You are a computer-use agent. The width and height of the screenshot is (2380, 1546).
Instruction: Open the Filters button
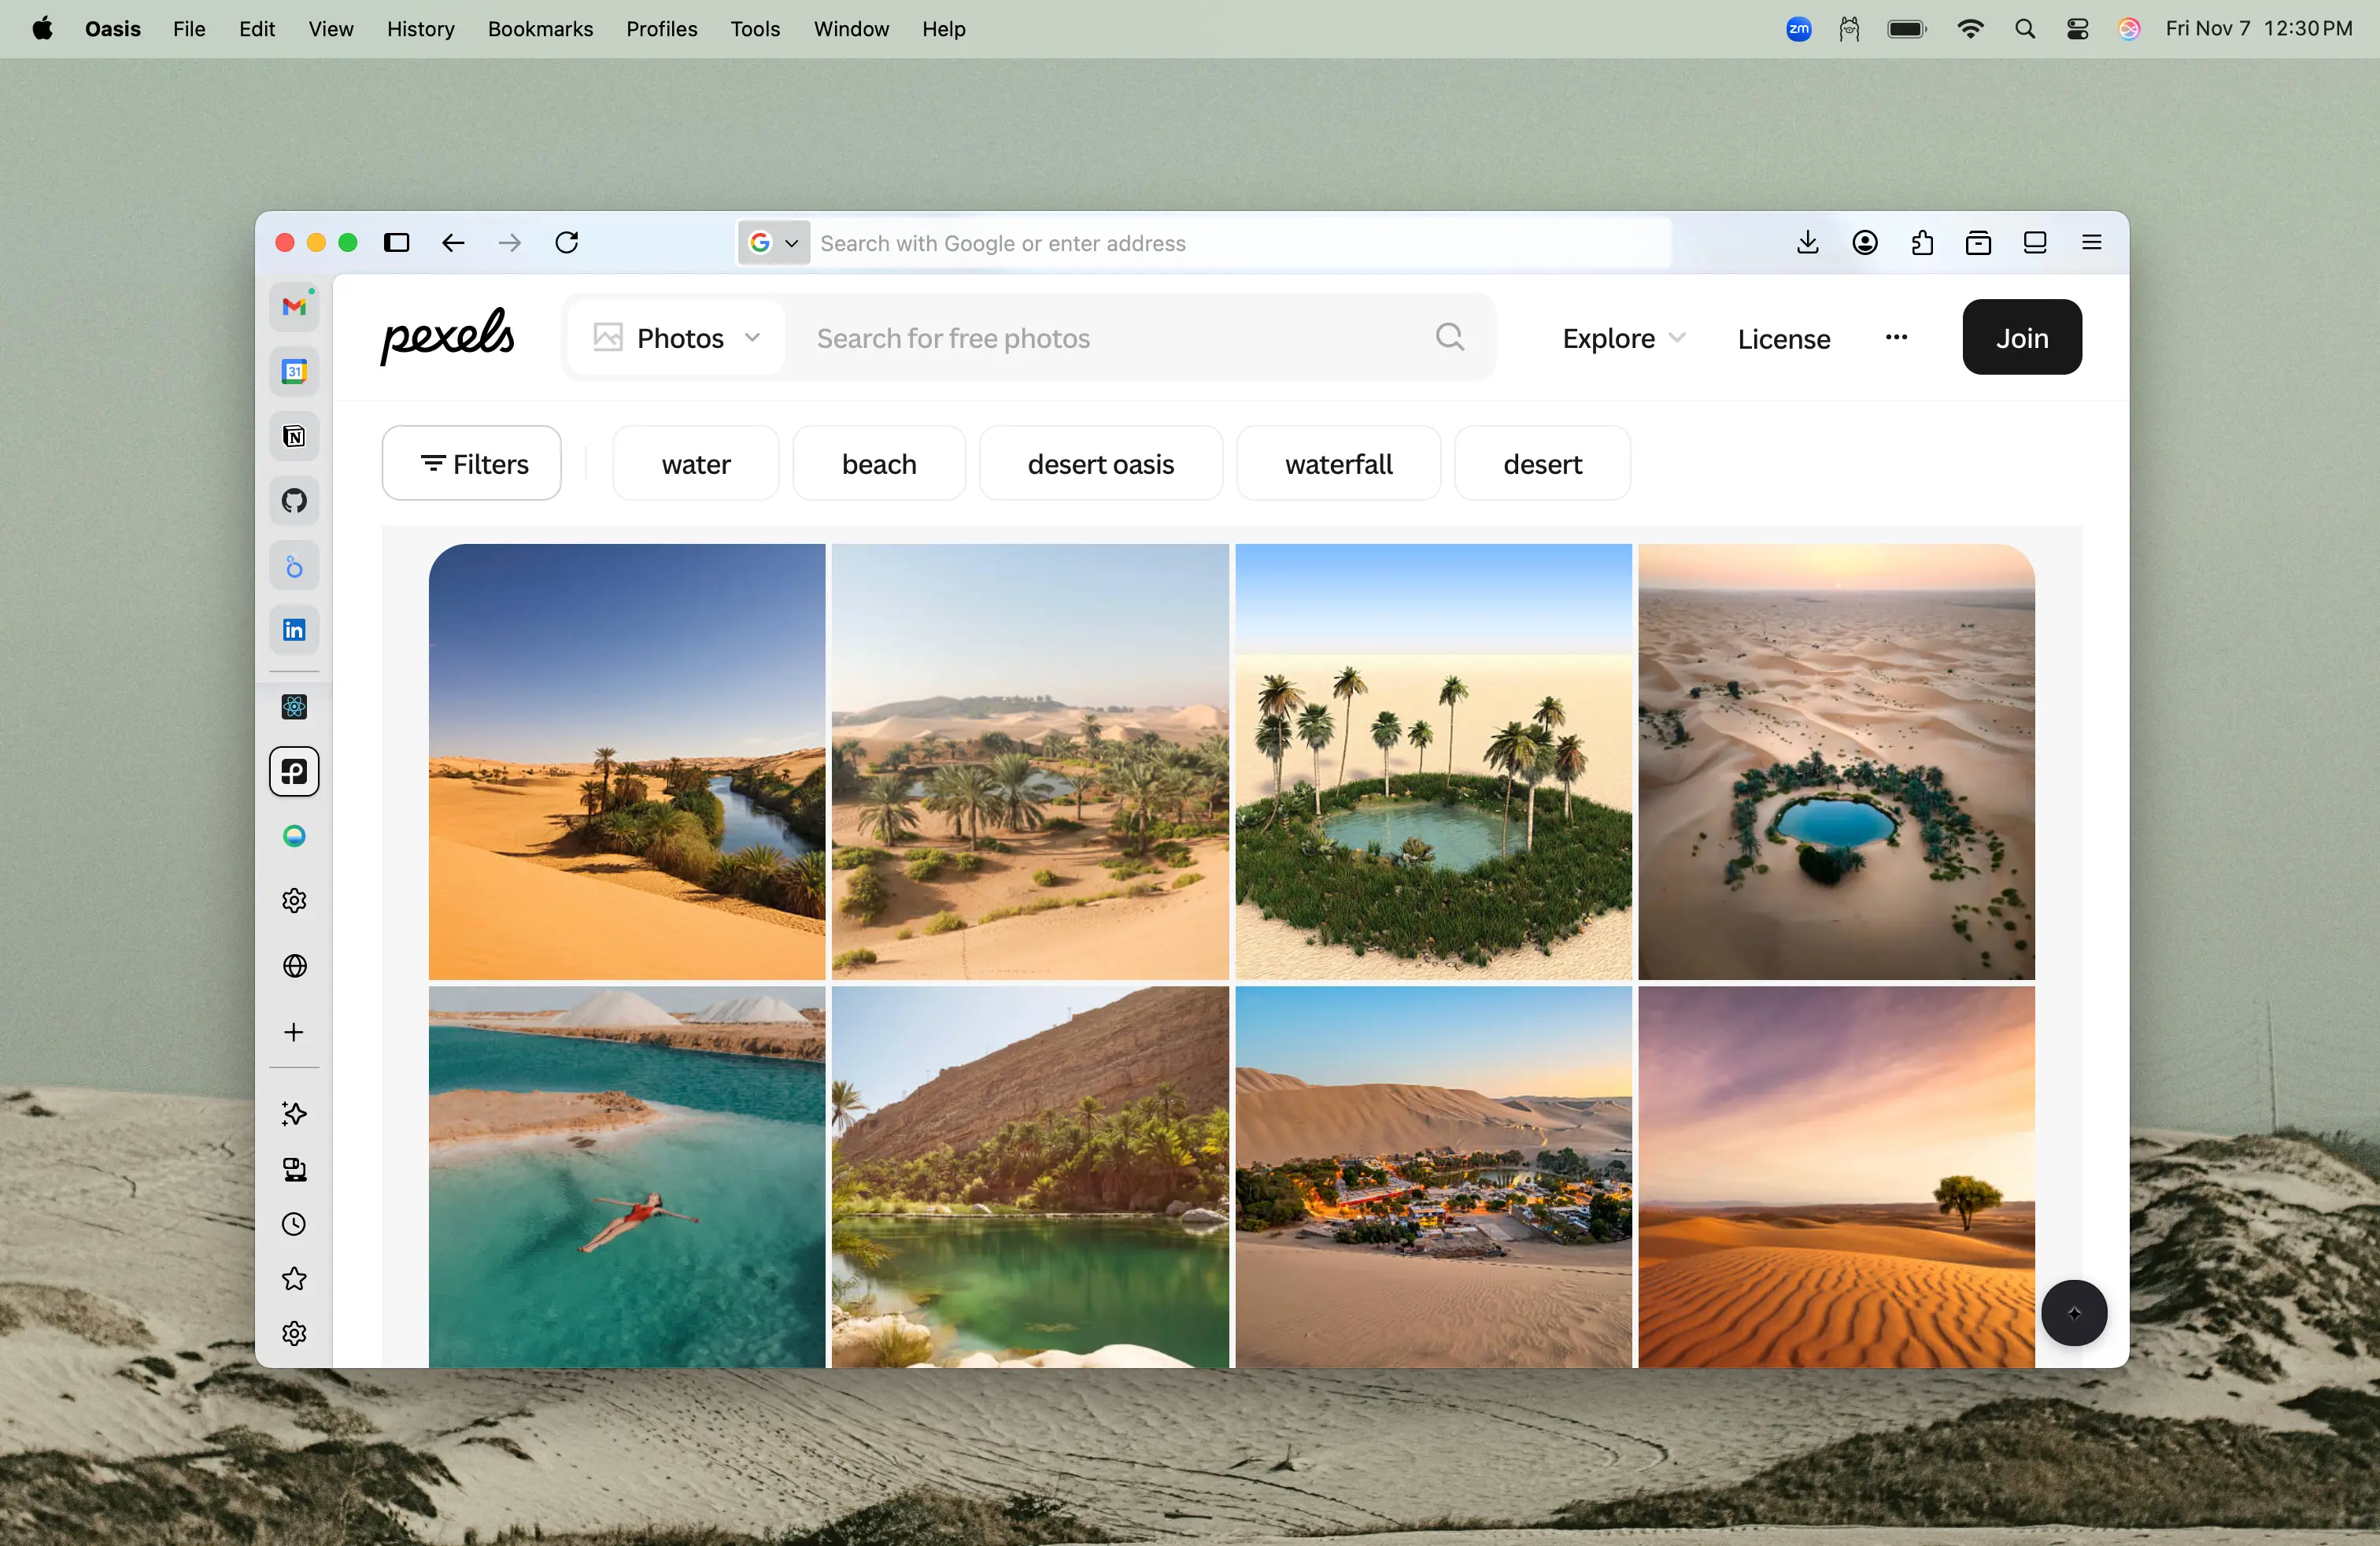(x=472, y=464)
